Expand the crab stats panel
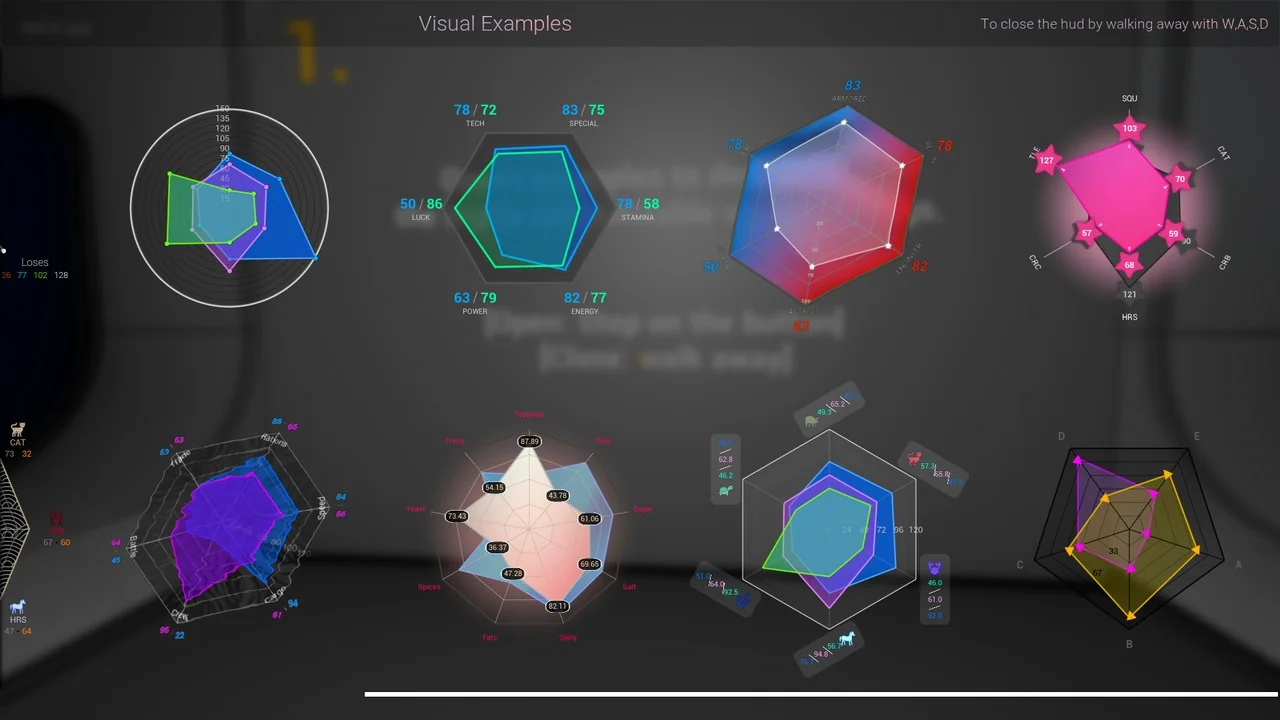 coord(934,588)
